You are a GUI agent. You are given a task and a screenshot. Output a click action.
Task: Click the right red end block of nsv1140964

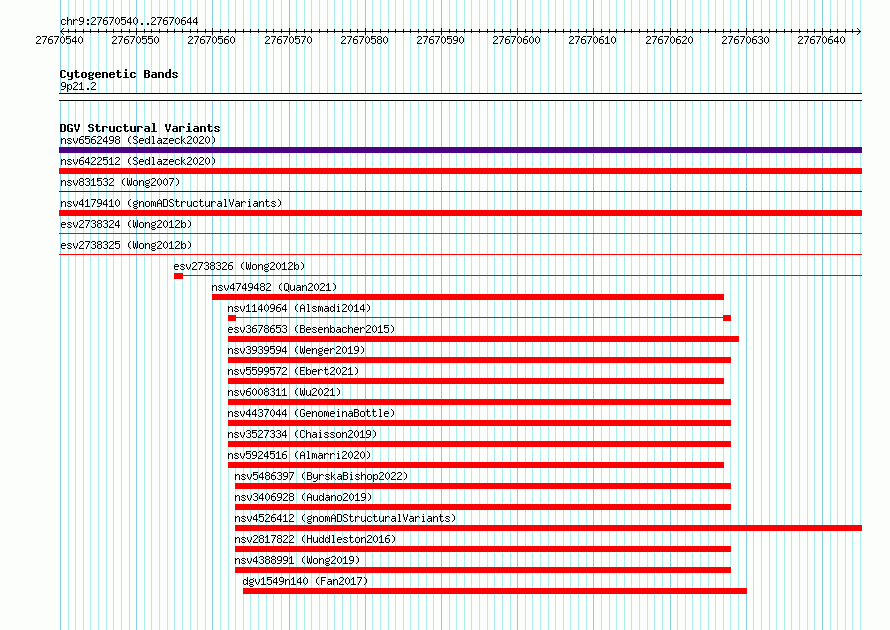727,318
